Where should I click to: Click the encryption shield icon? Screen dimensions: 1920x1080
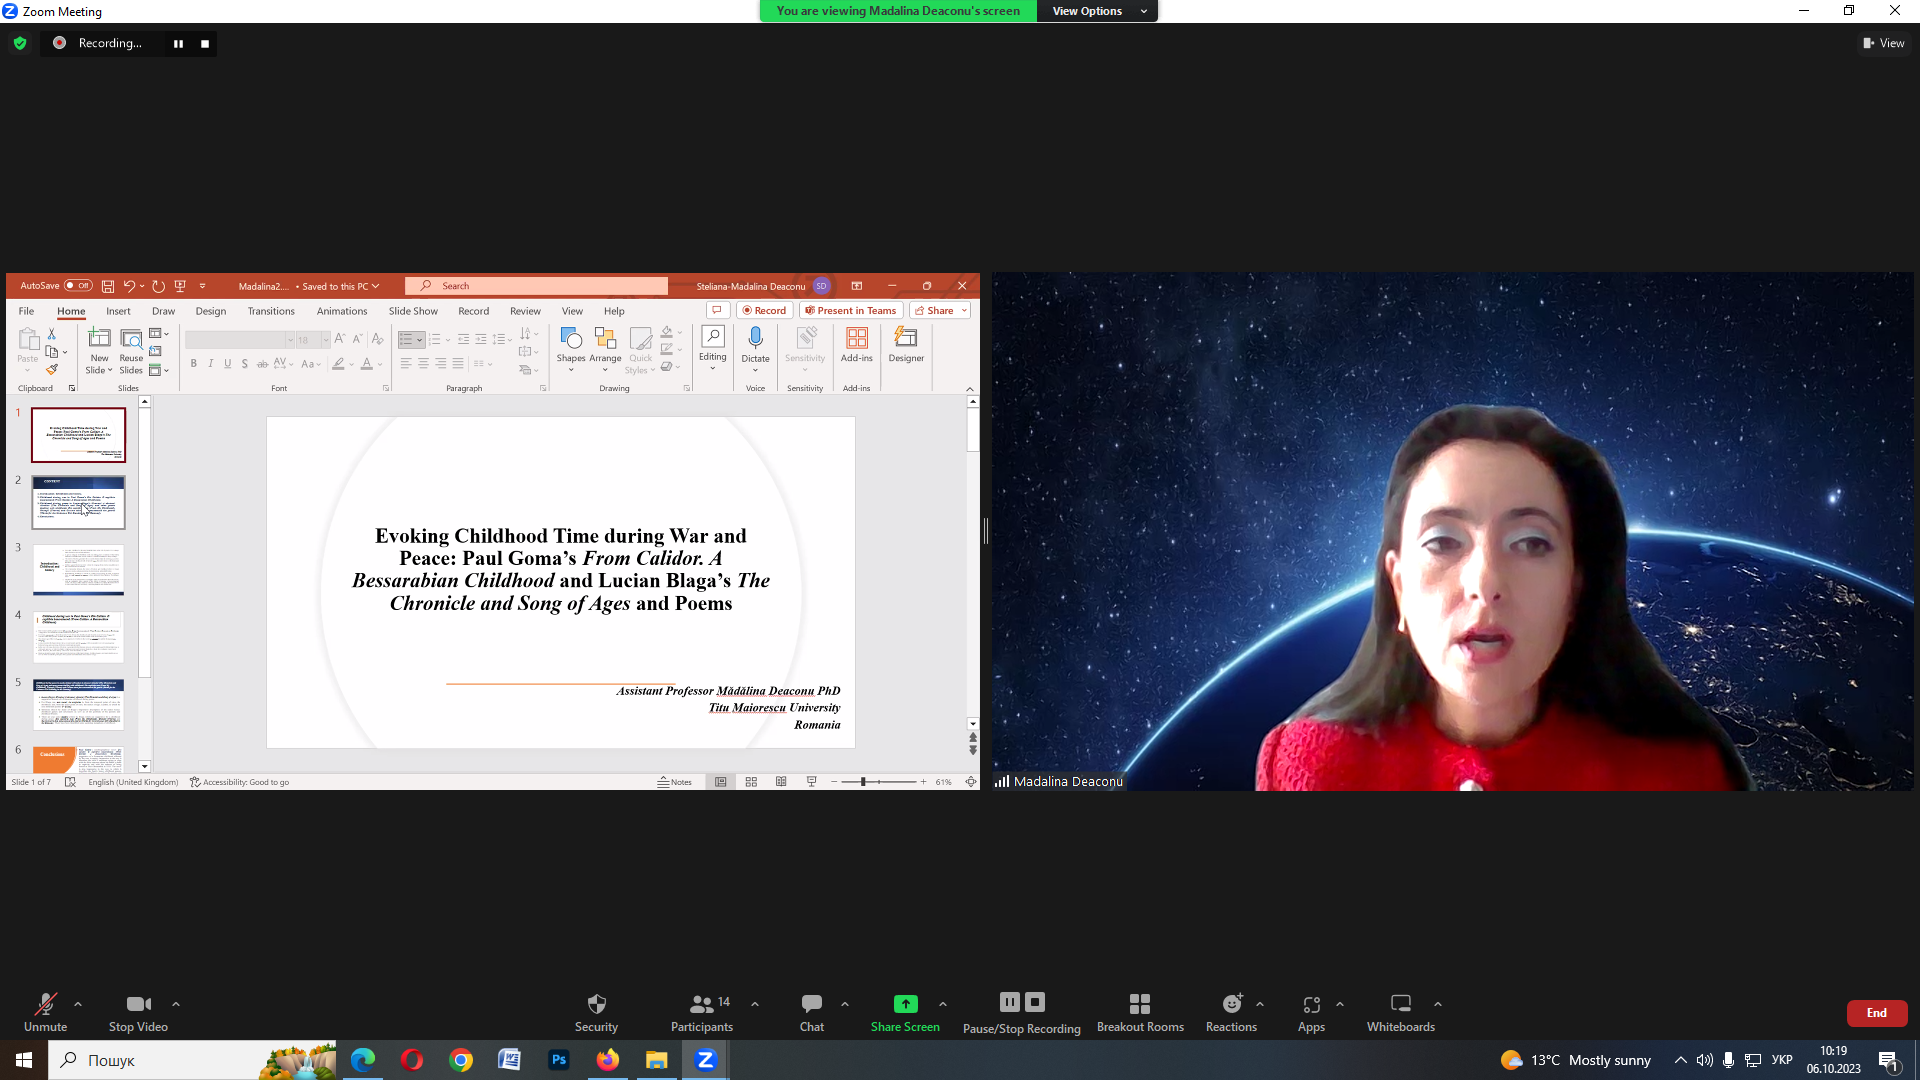[x=20, y=43]
